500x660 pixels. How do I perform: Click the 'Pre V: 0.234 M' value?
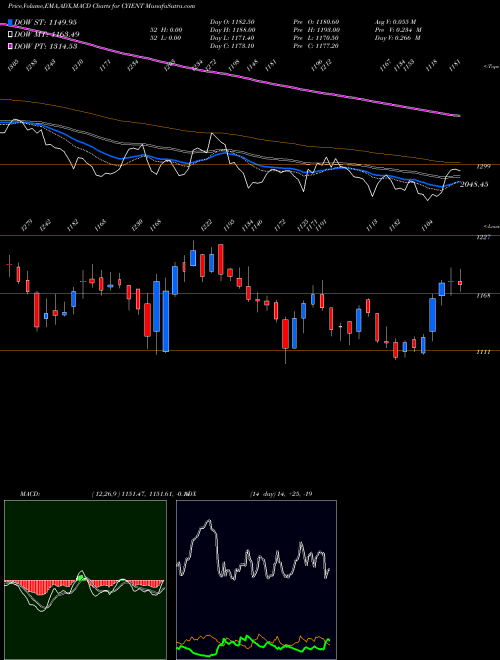398,30
